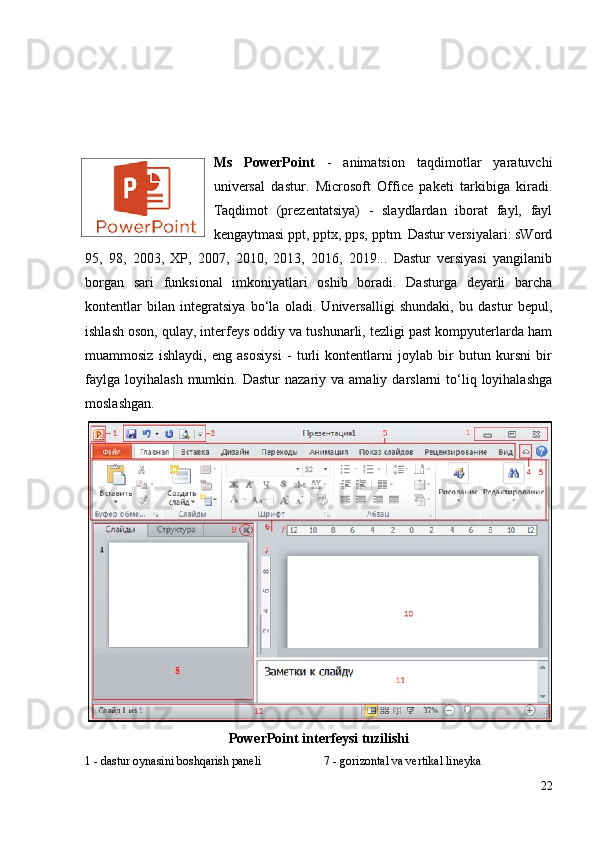595x842 pixels.
Task: Click the zoom slider handle
Action: 467,710
